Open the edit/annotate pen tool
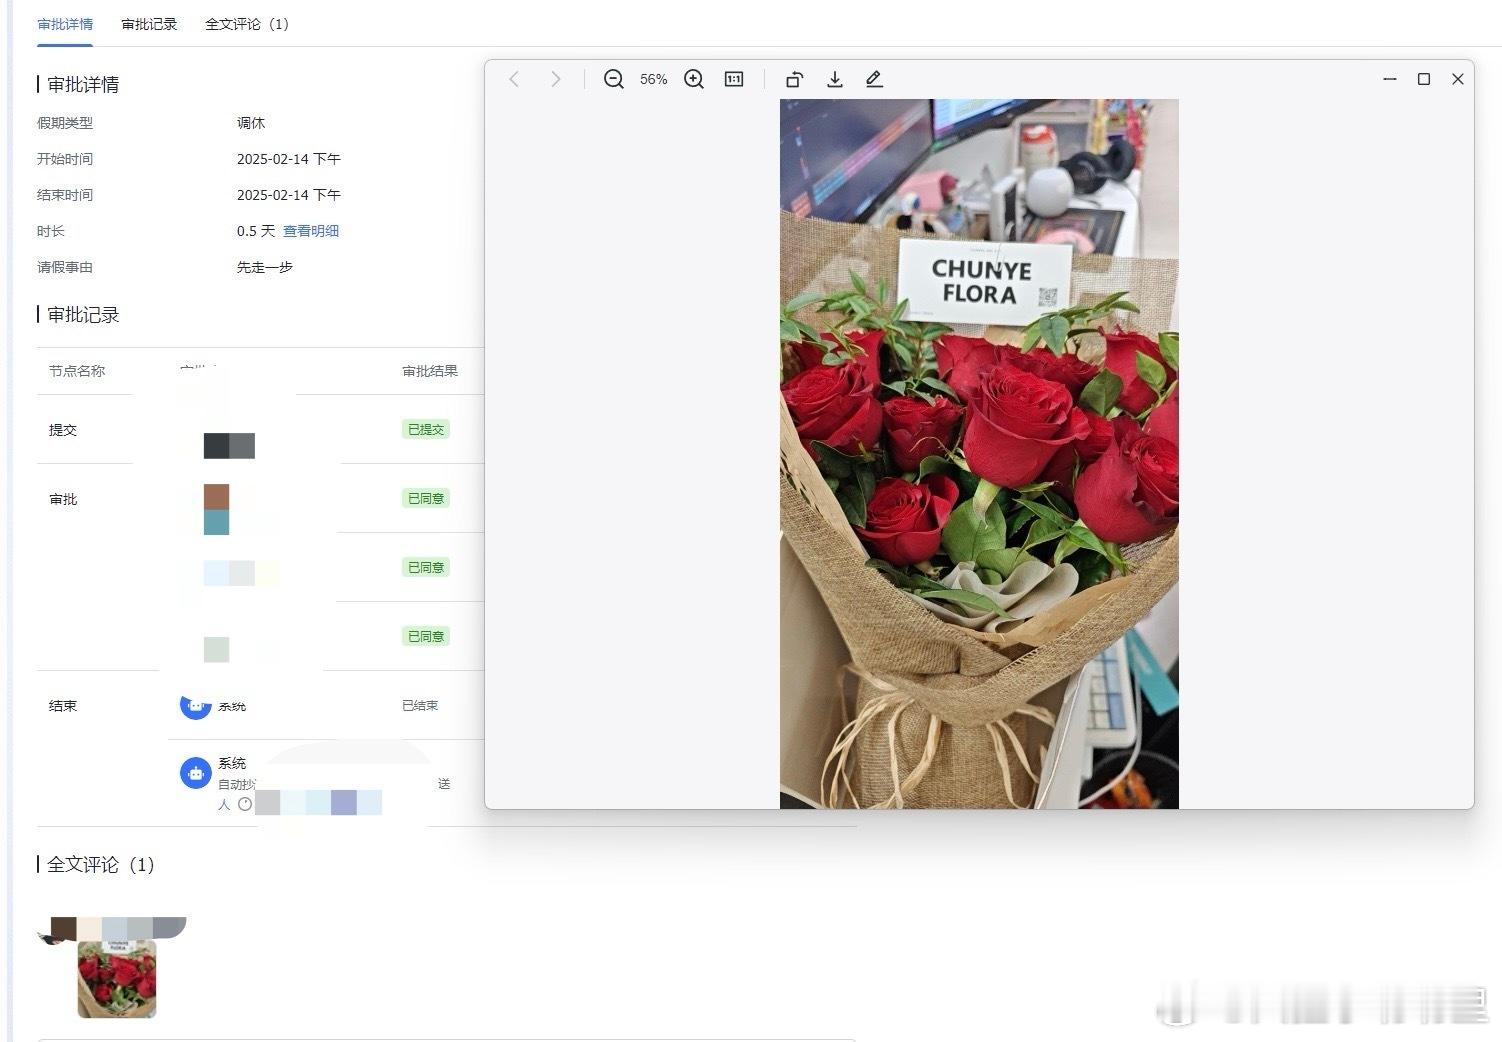This screenshot has width=1502, height=1042. pyautogui.click(x=874, y=79)
